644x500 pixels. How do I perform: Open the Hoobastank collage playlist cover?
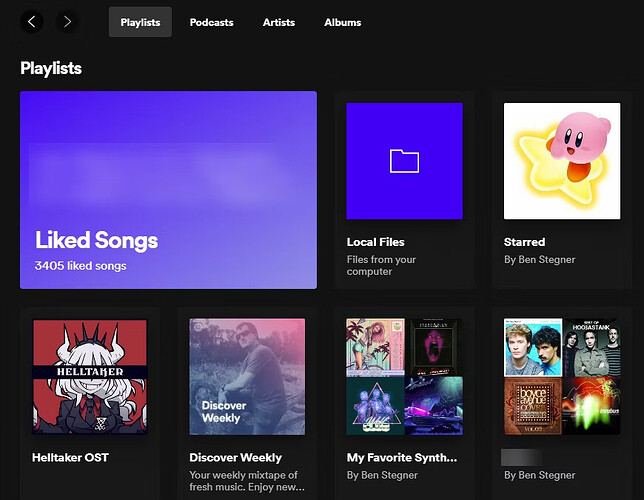[x=562, y=376]
